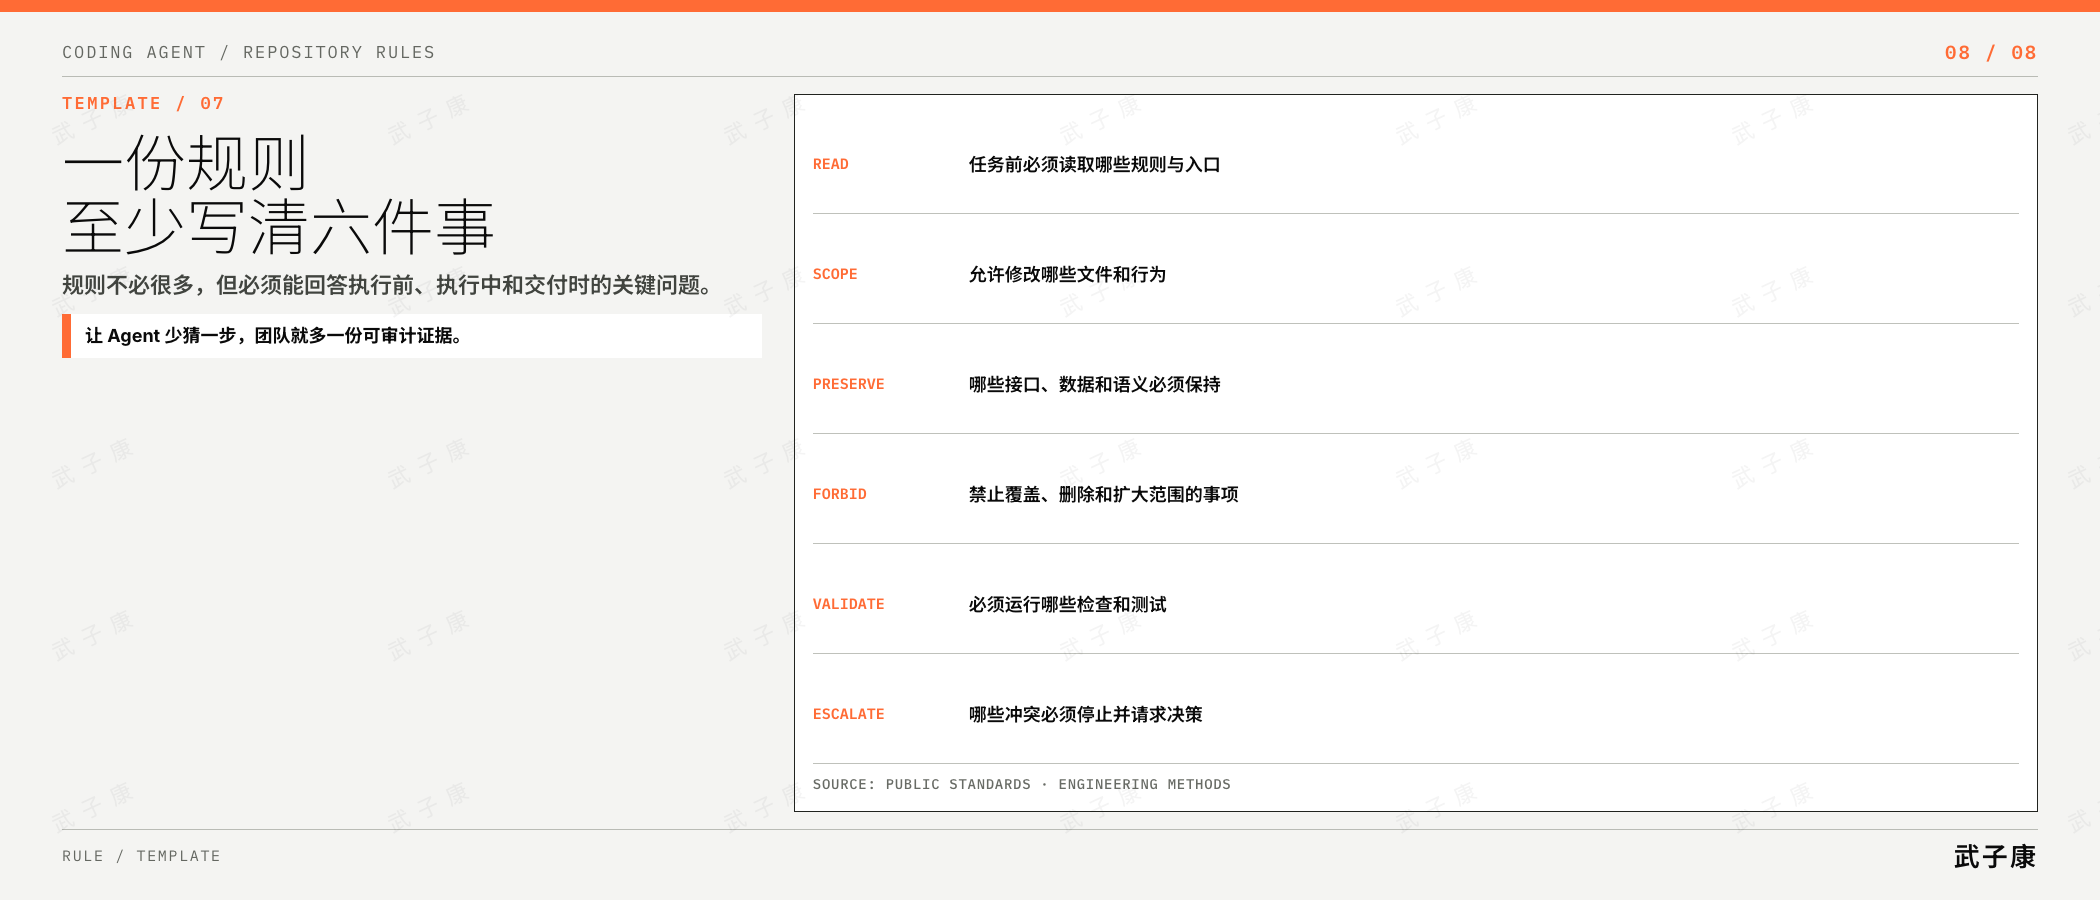This screenshot has width=2100, height=900.
Task: Click the text '必须运行哪些检查和测试'
Action: [1067, 604]
